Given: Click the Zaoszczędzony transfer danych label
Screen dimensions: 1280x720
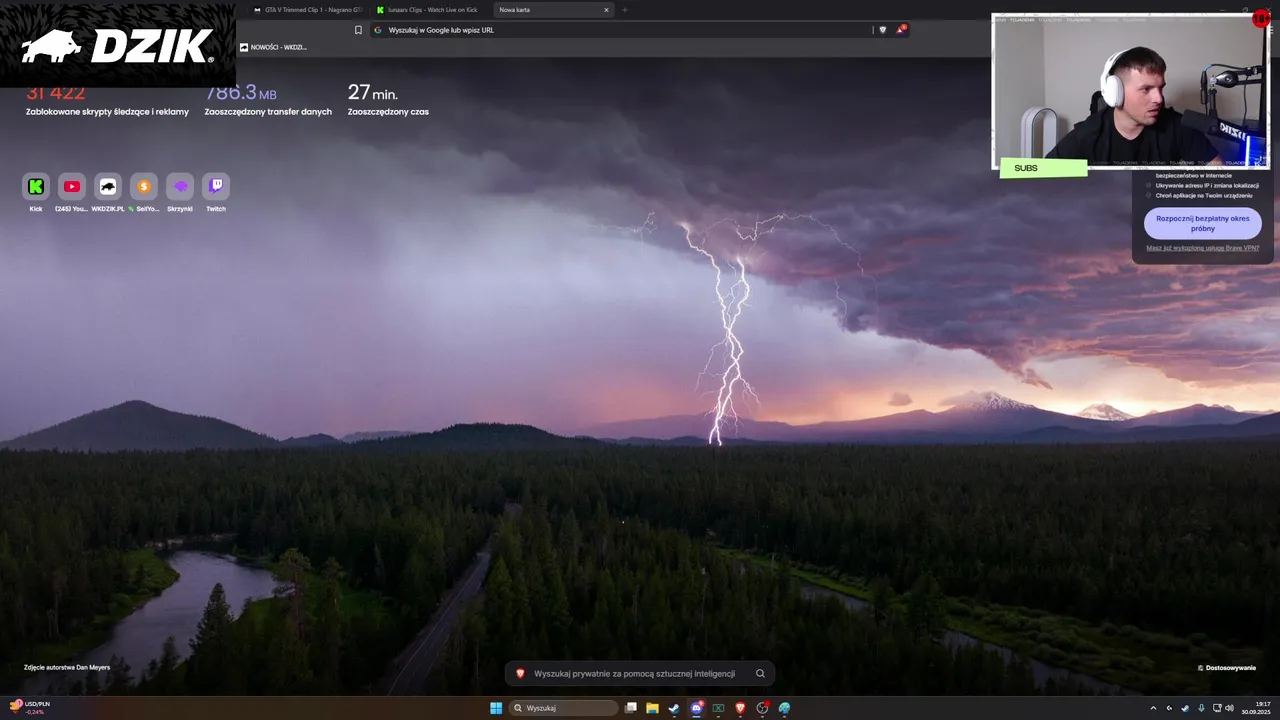Looking at the screenshot, I should tap(268, 112).
